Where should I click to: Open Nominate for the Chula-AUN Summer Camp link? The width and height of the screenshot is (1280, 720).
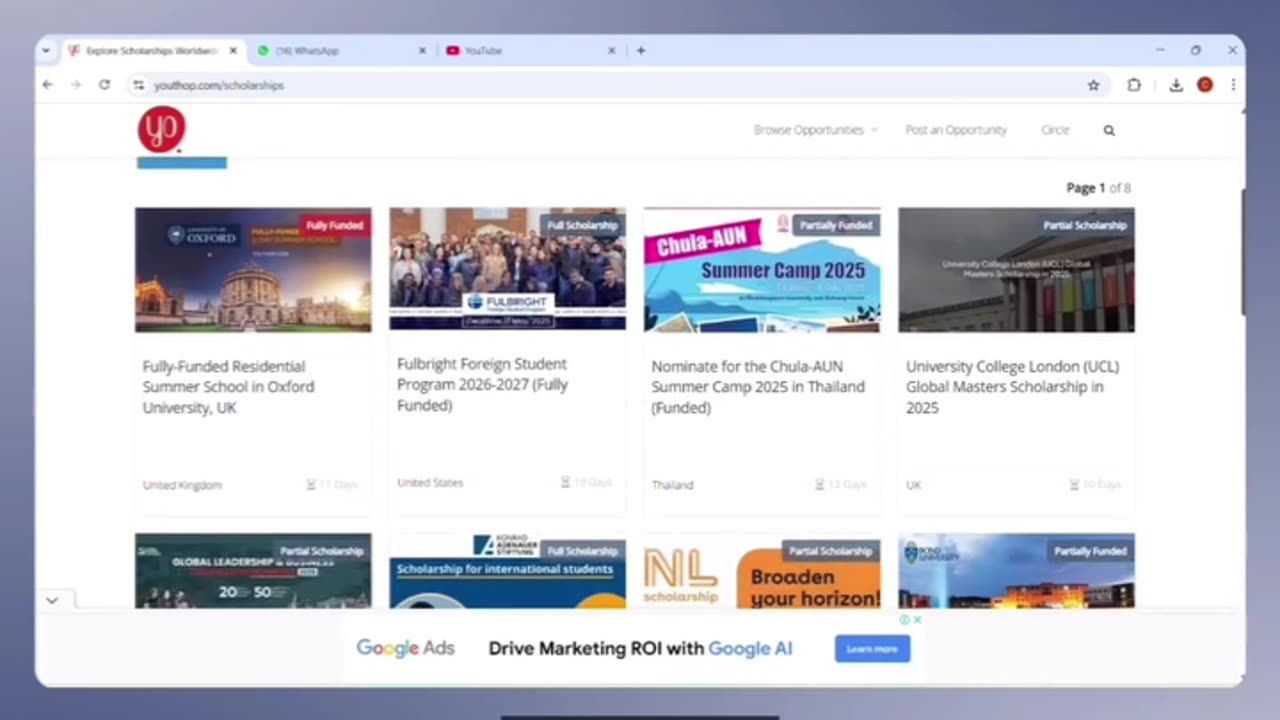point(758,387)
